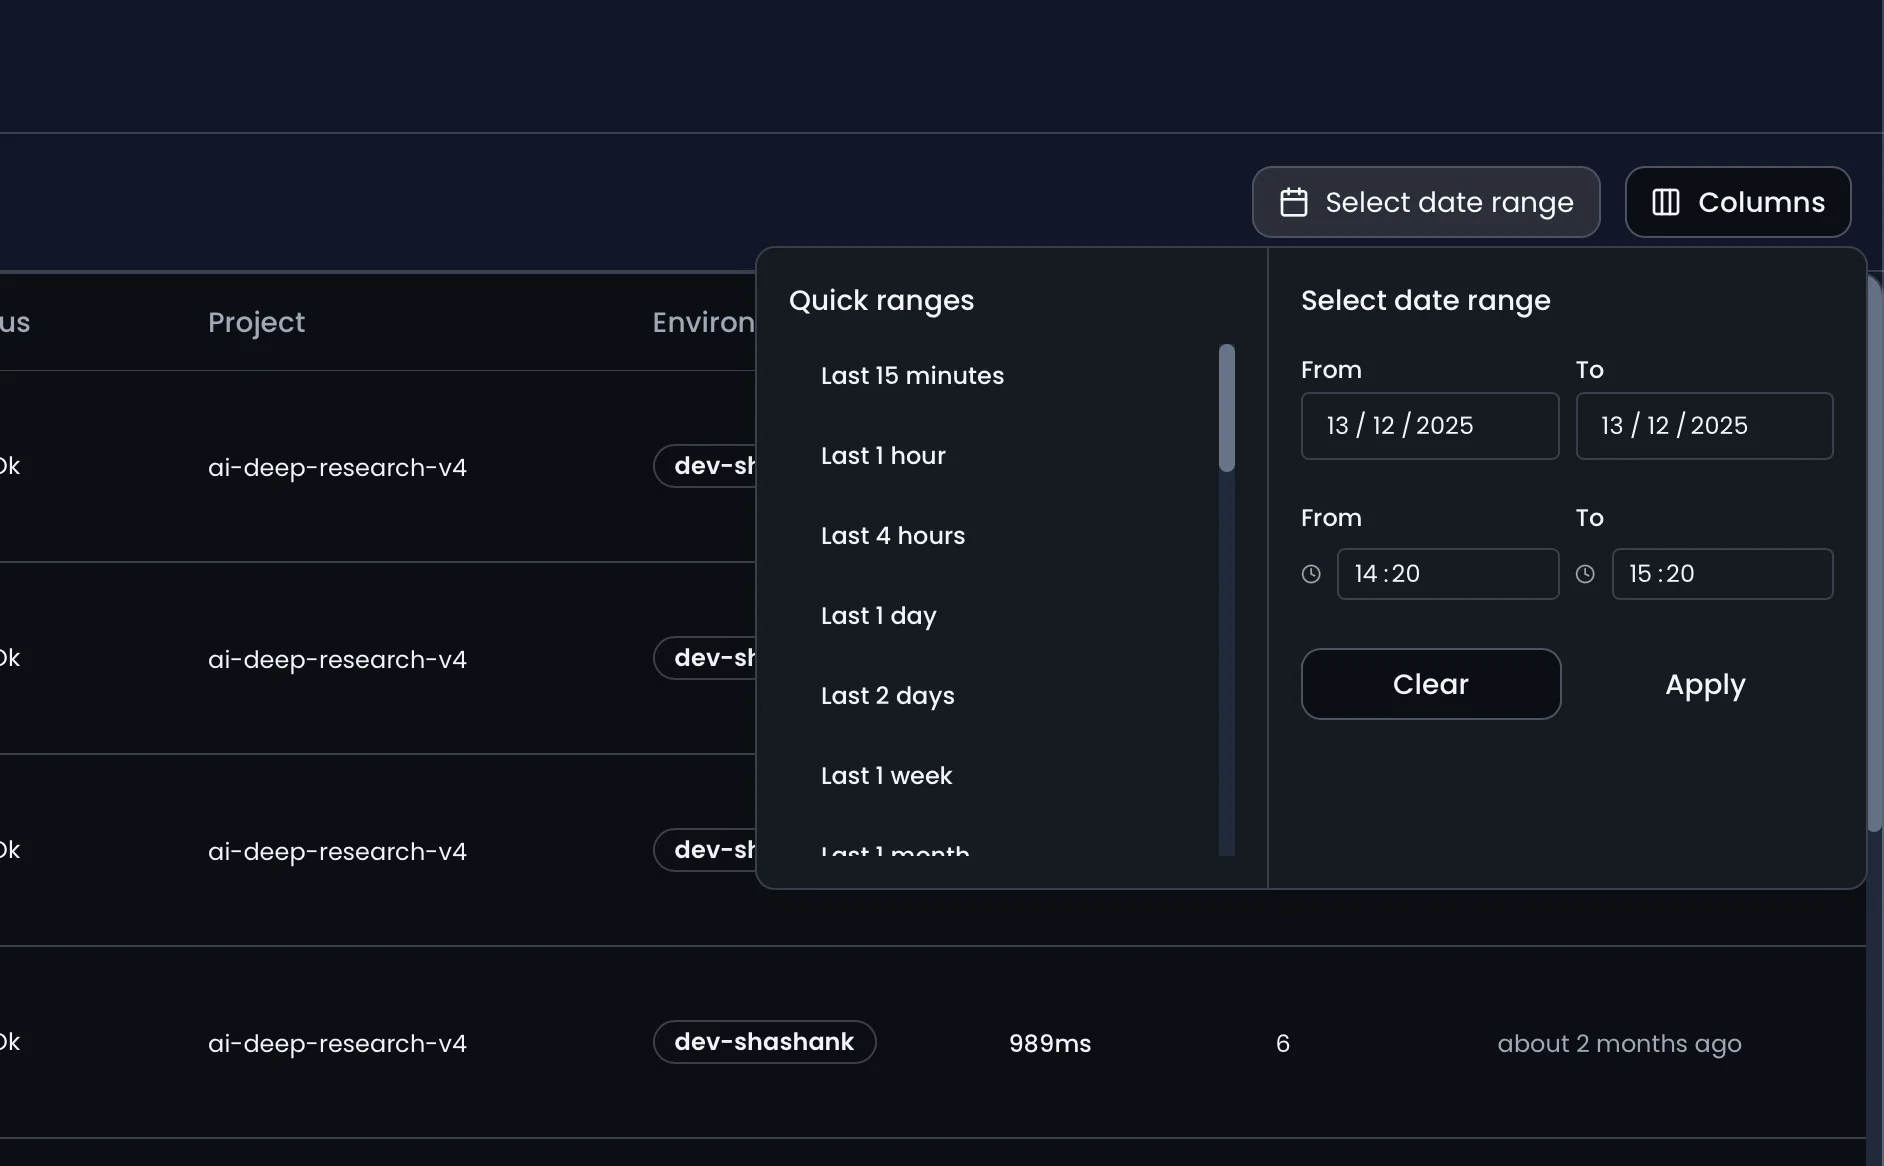This screenshot has width=1884, height=1166.
Task: Click the From time field showing 14:20
Action: coord(1447,574)
